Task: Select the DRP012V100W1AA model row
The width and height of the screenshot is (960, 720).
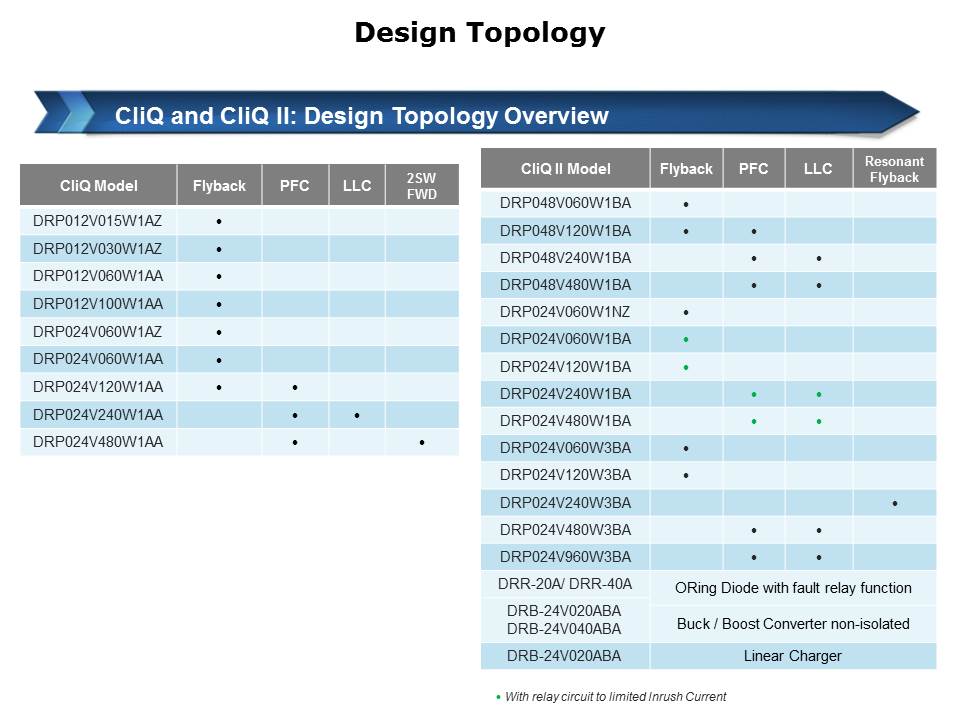Action: (x=99, y=303)
